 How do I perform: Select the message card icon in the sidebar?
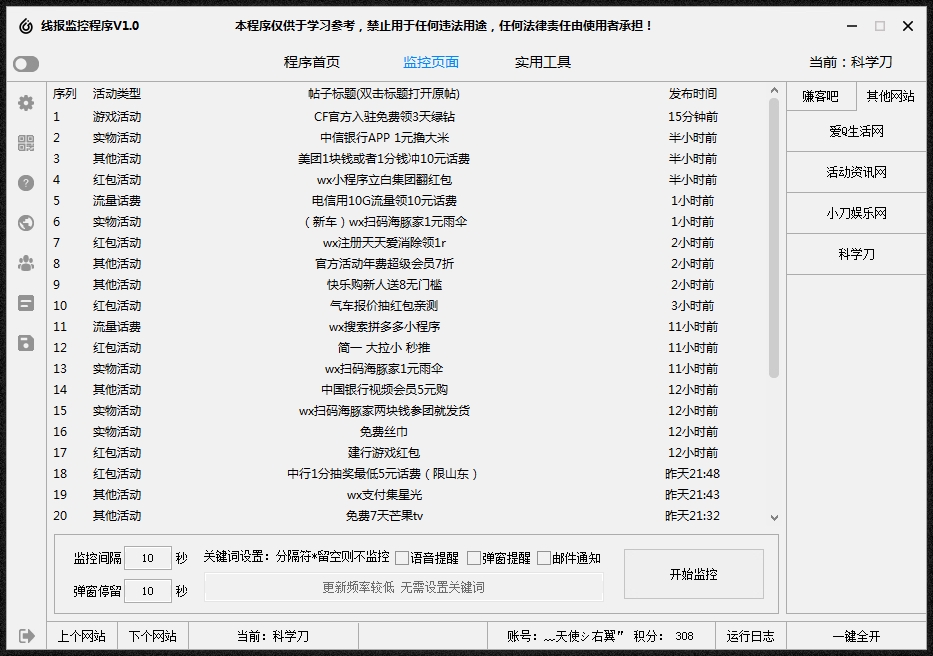25,303
